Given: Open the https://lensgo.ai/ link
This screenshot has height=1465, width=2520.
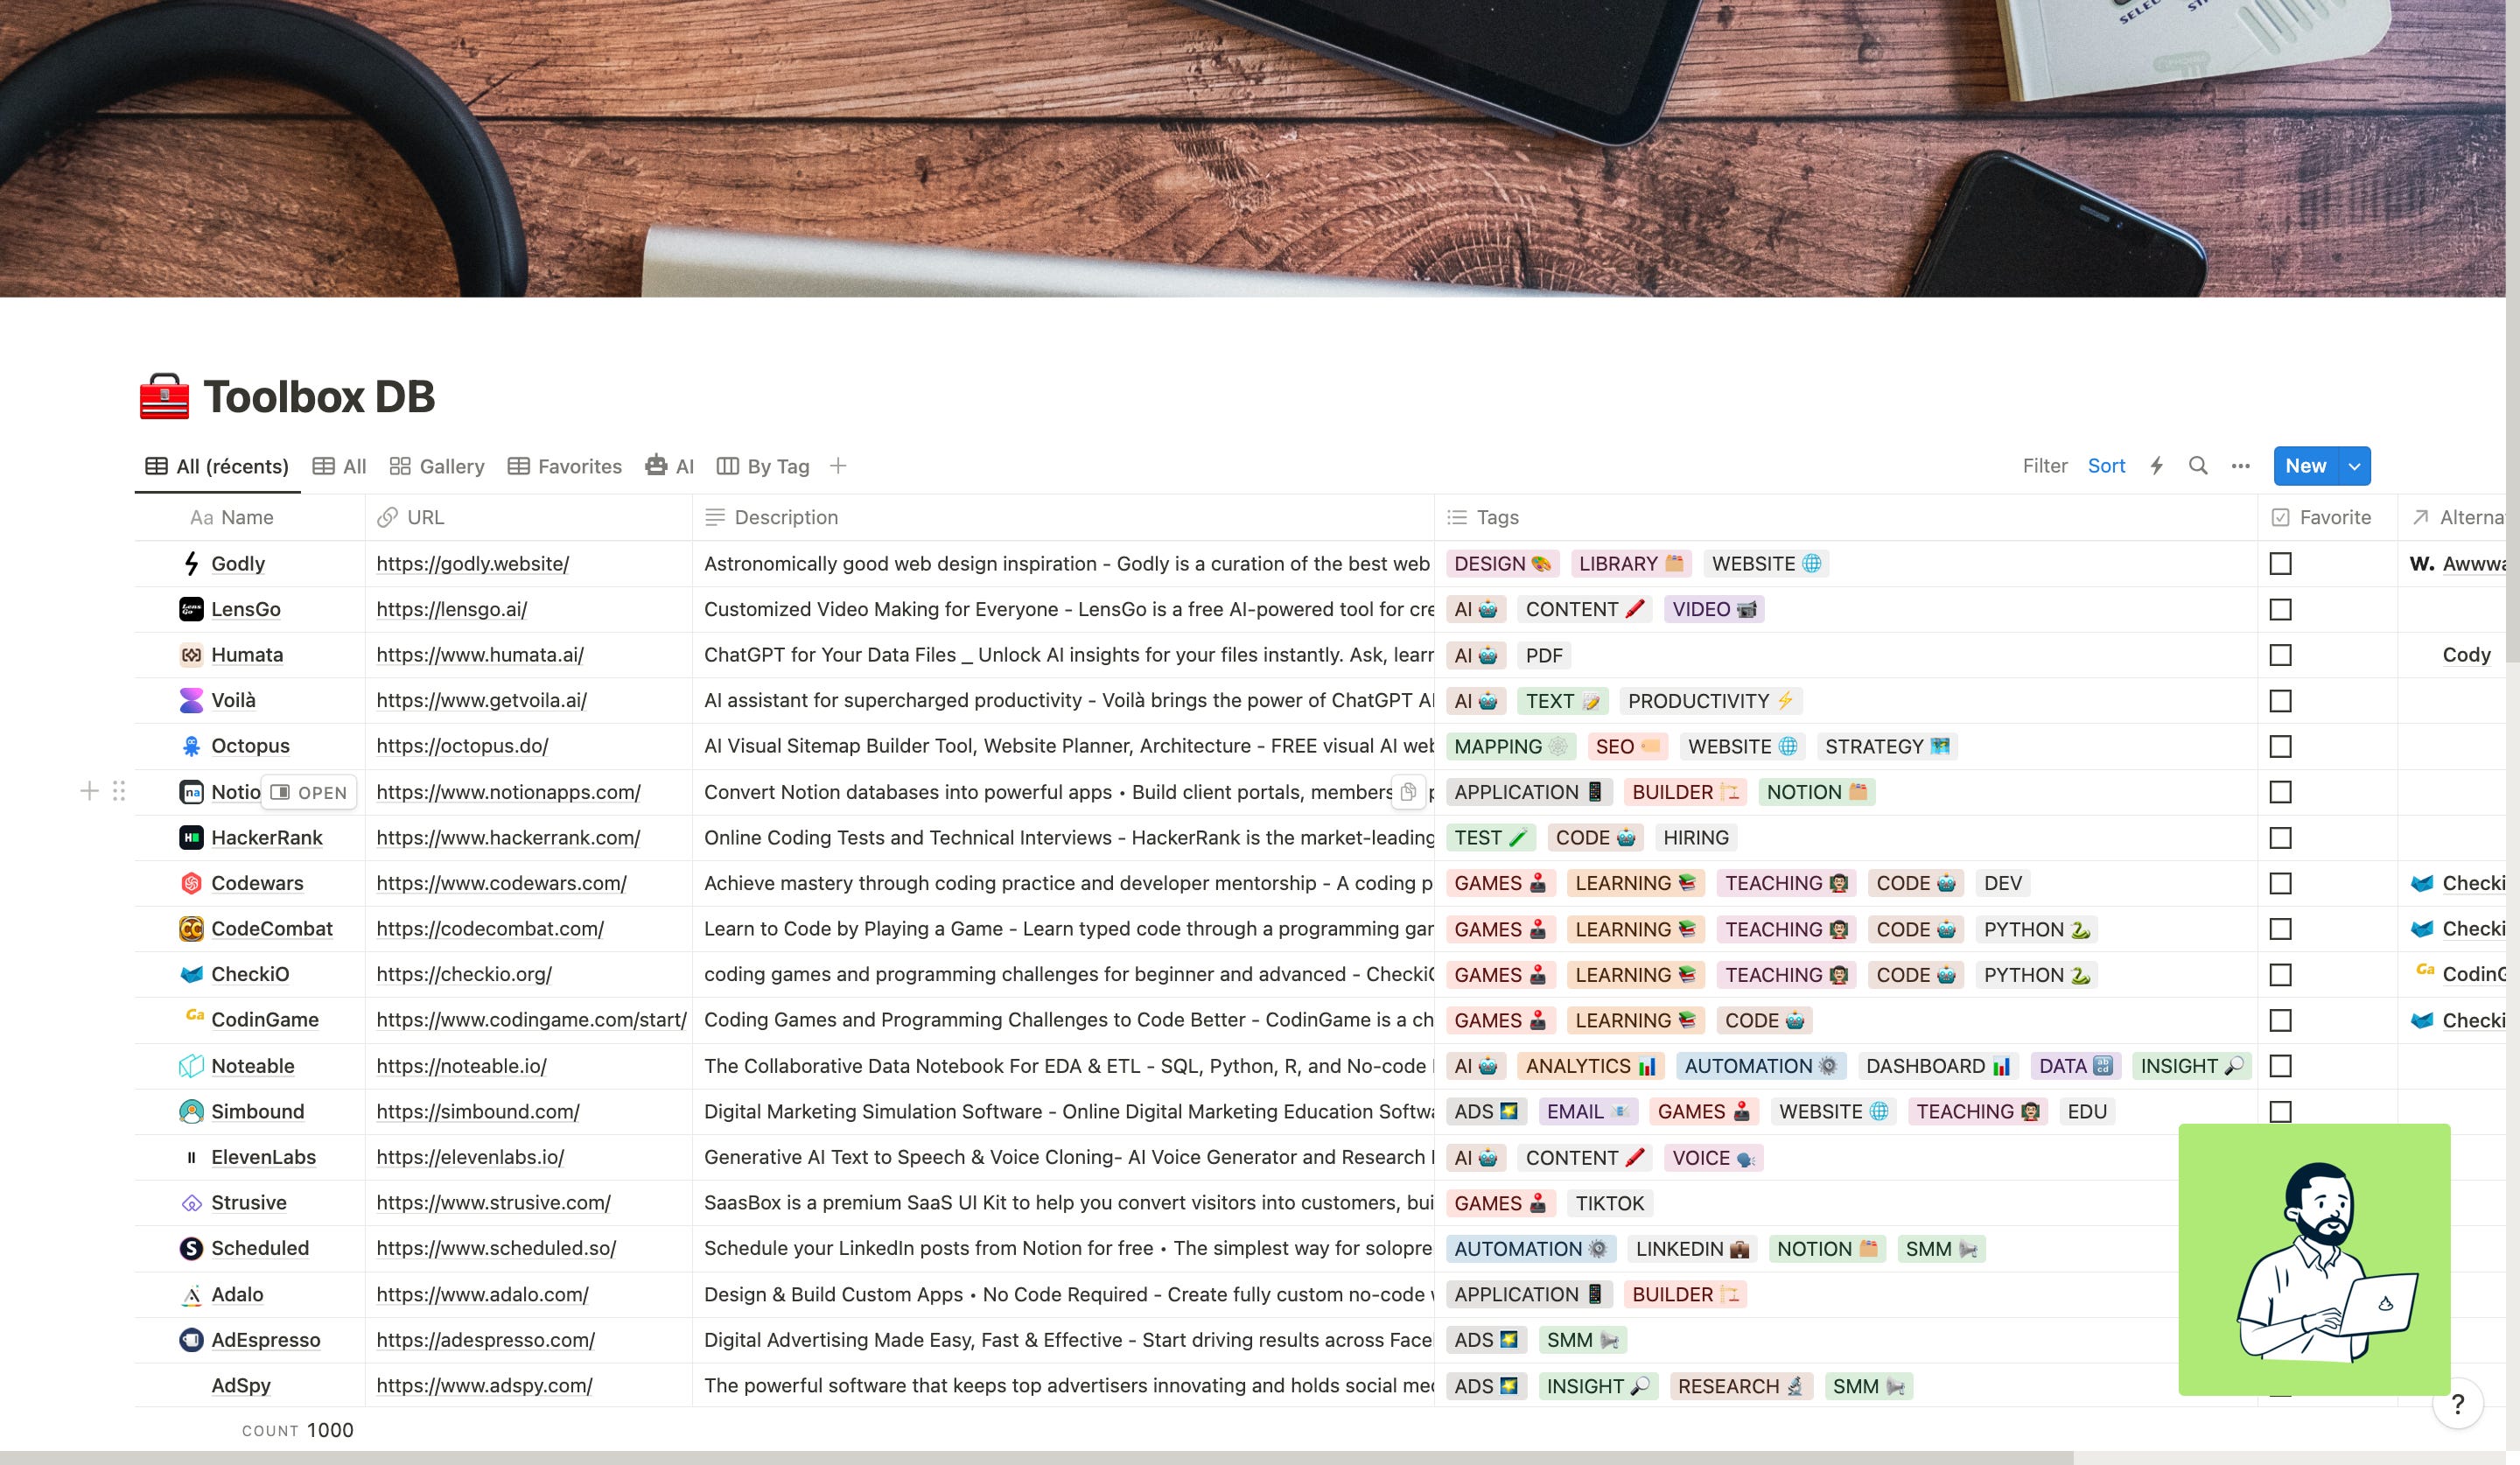Looking at the screenshot, I should pyautogui.click(x=452, y=609).
